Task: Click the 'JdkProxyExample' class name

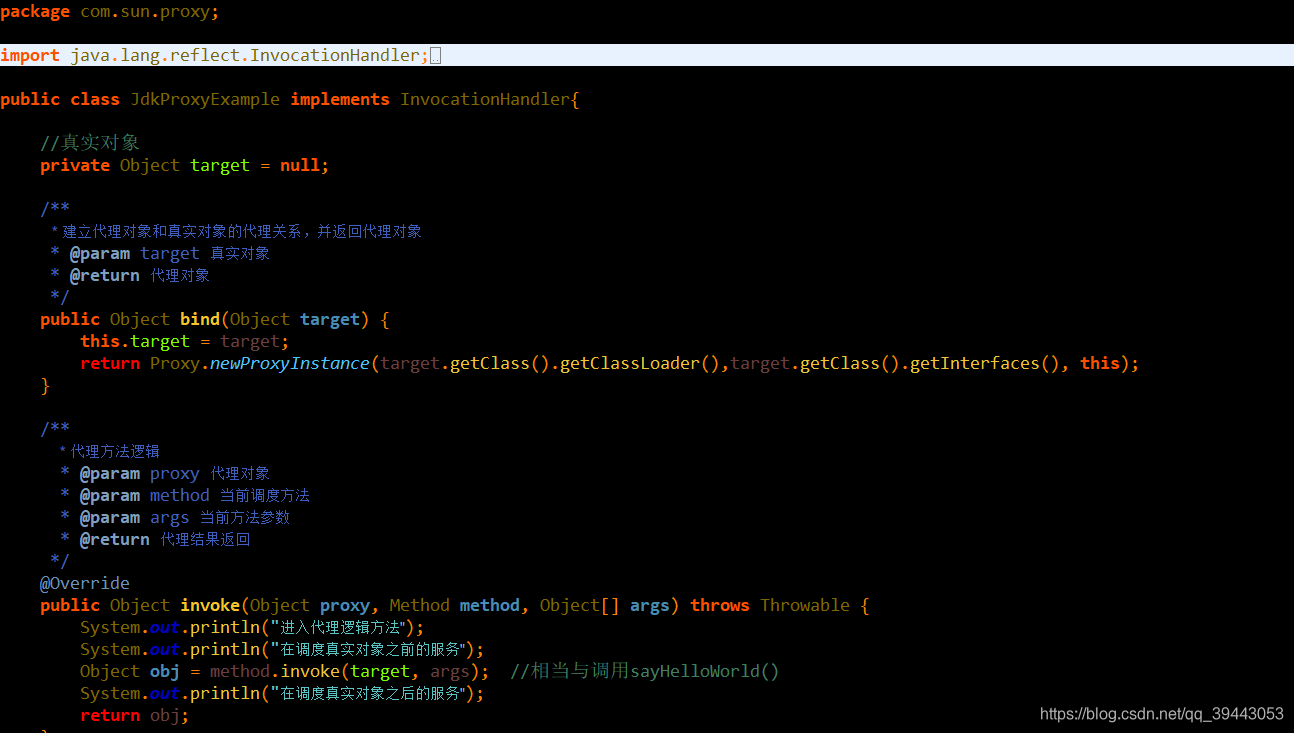Action: click(205, 99)
